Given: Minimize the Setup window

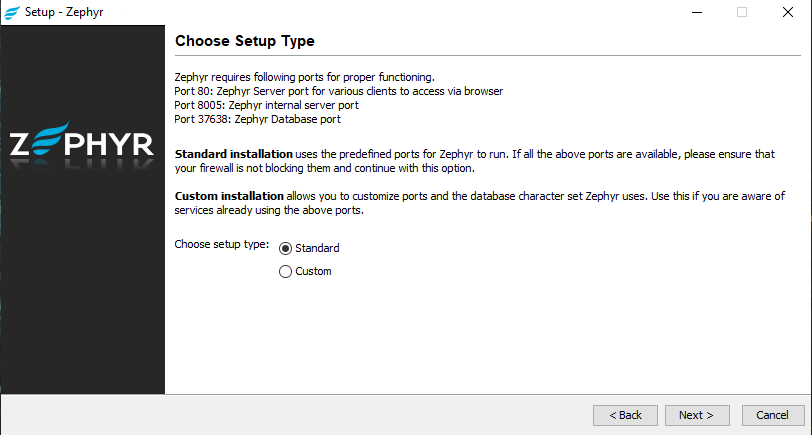Looking at the screenshot, I should pyautogui.click(x=693, y=12).
